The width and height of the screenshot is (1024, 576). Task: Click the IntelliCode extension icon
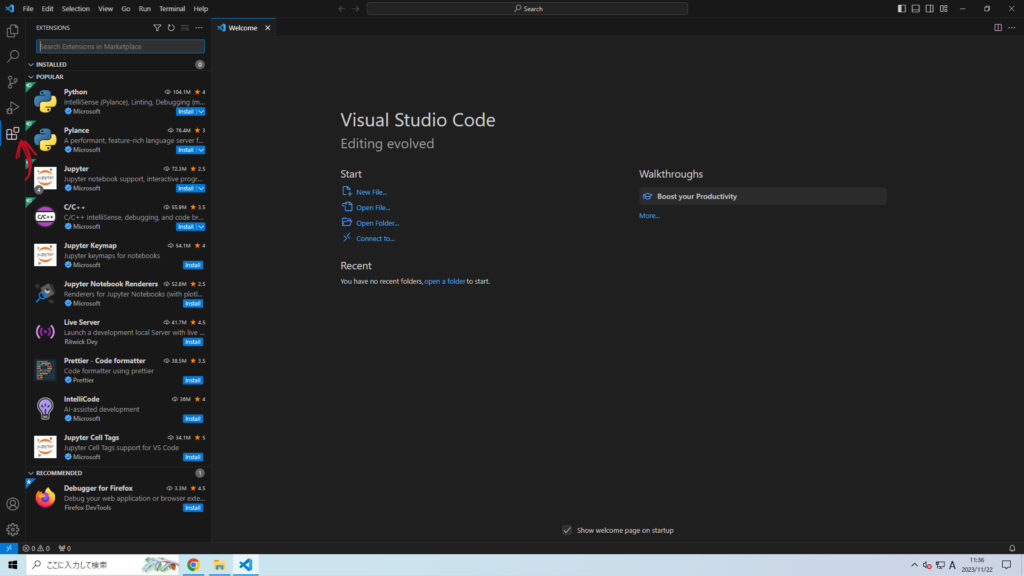click(45, 409)
